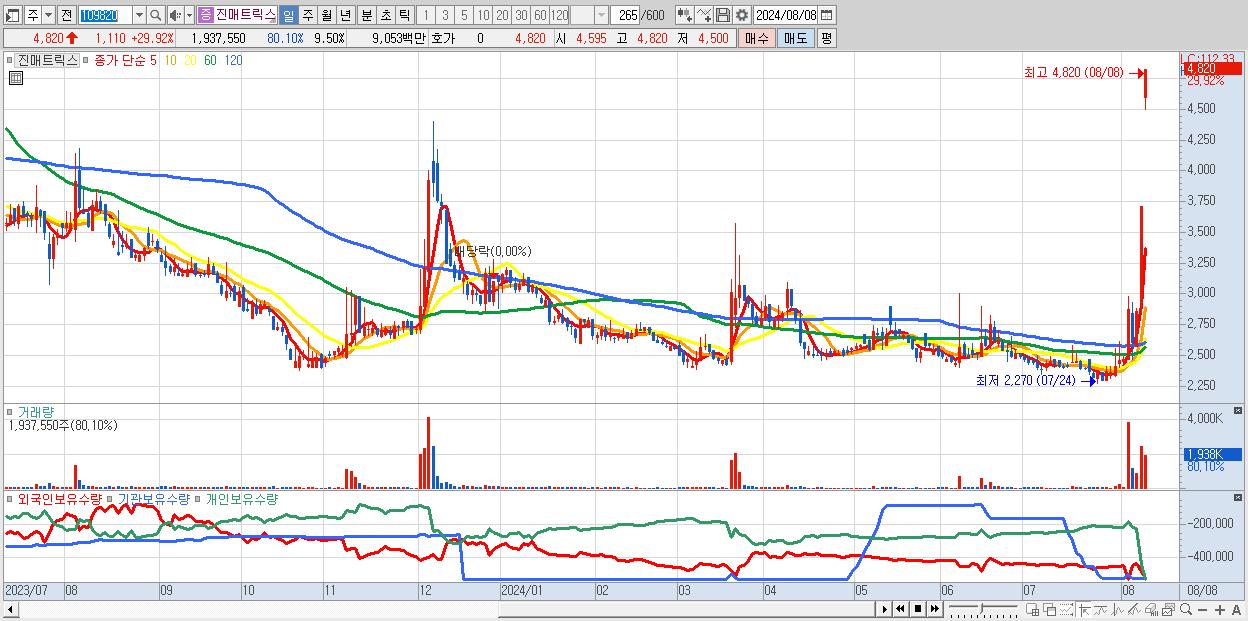
Task: Click the 외국인보유수량 indicator label
Action: [59, 498]
